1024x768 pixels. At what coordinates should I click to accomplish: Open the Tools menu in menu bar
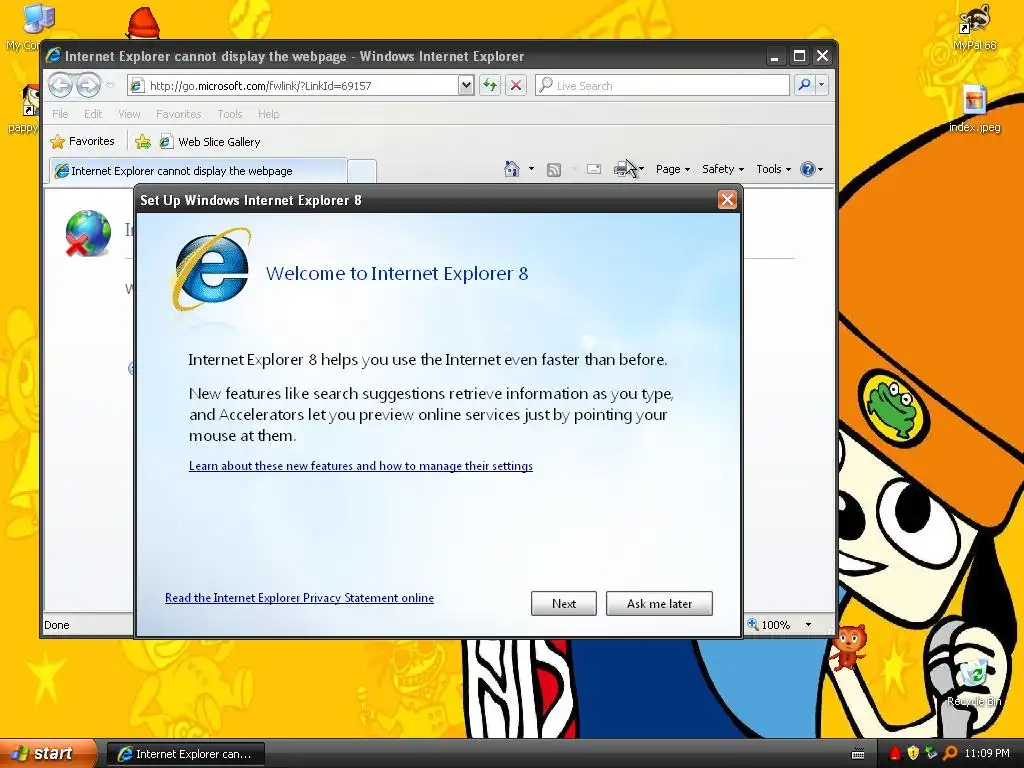(230, 114)
